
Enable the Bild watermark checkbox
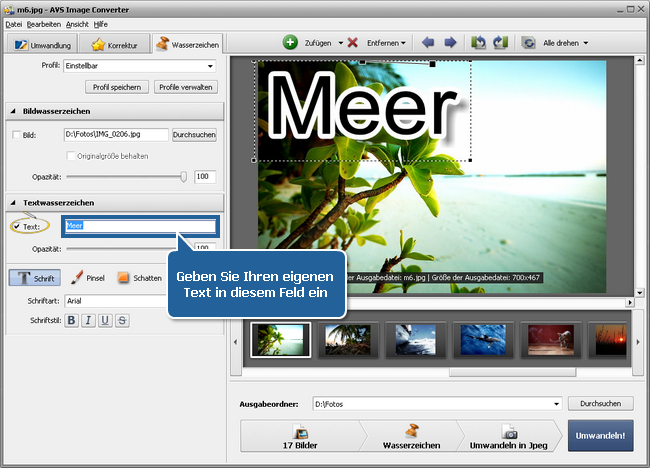(x=16, y=135)
